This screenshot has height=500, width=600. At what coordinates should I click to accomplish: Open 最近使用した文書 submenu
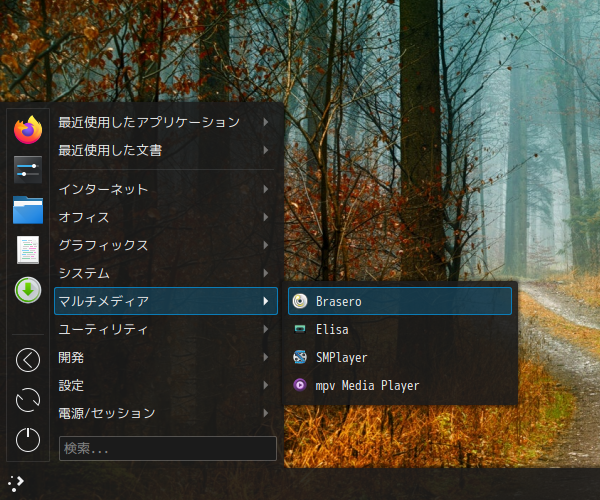click(166, 150)
